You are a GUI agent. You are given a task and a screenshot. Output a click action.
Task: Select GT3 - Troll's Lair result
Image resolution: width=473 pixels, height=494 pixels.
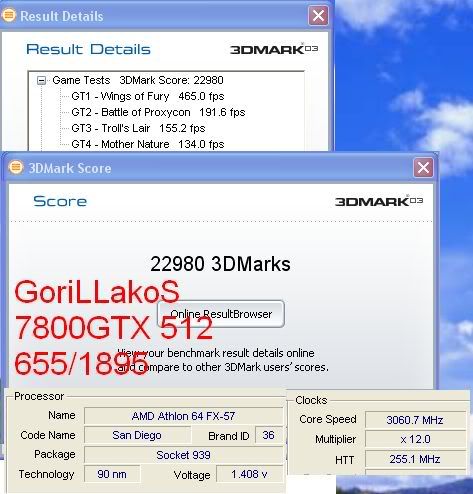[x=138, y=128]
